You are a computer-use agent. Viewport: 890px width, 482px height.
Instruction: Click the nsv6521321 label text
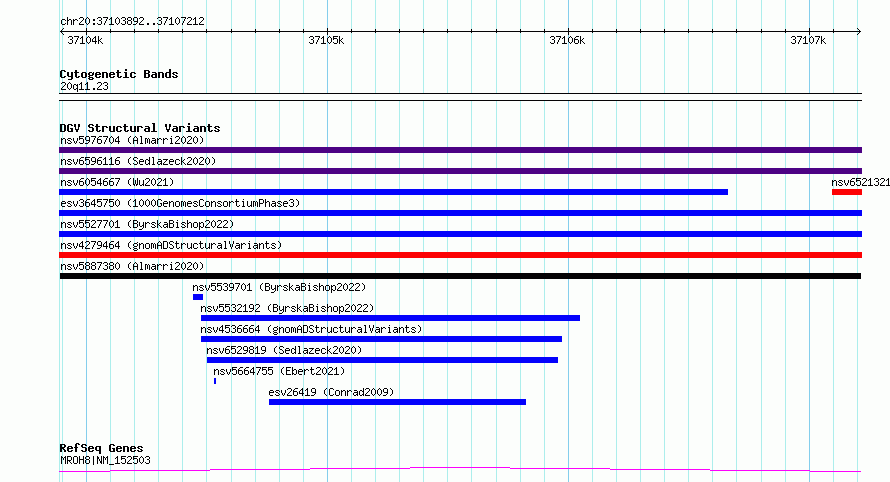click(x=860, y=182)
